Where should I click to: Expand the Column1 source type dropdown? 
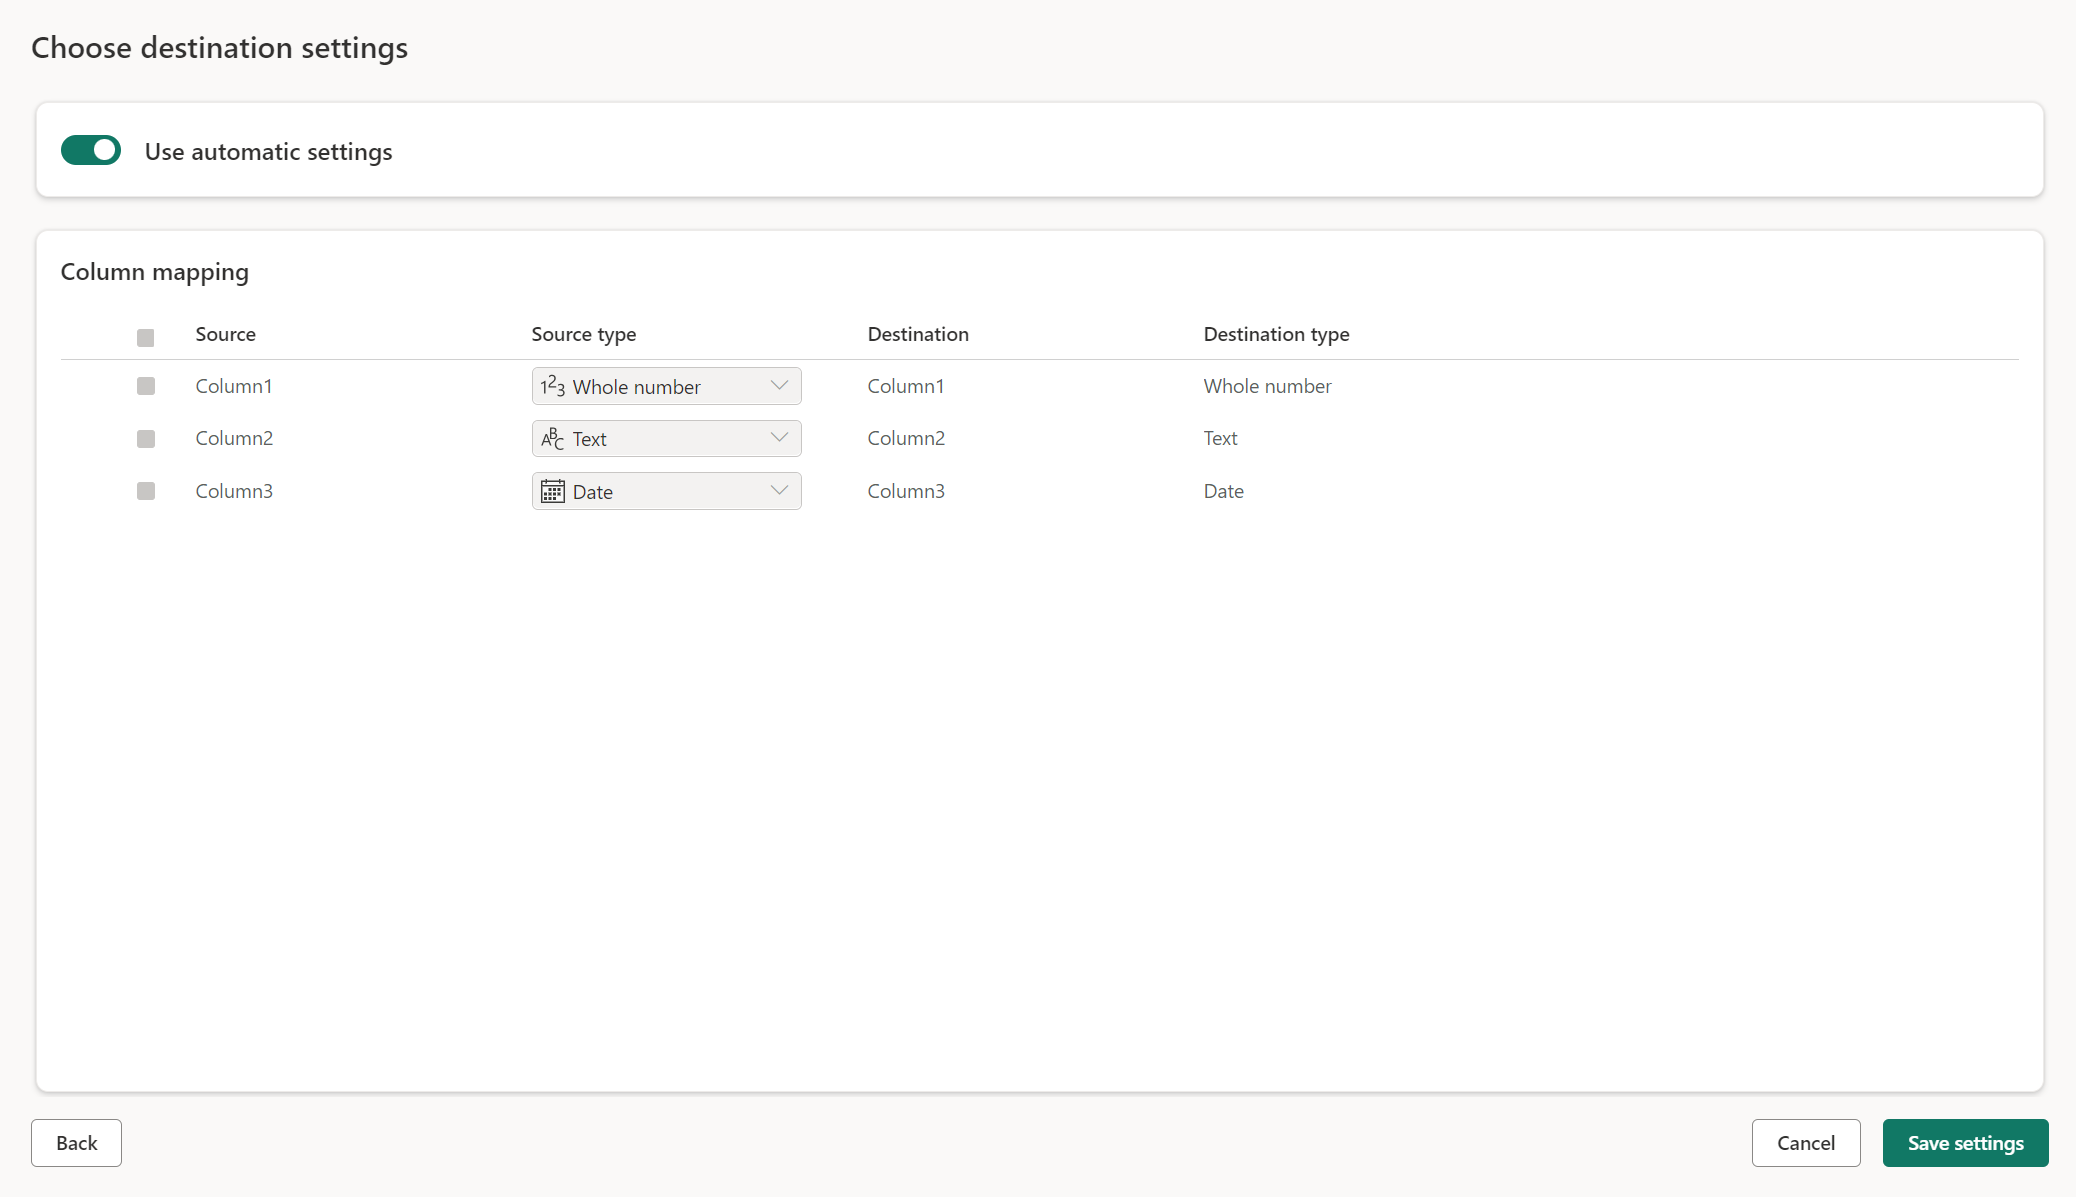[x=780, y=385]
